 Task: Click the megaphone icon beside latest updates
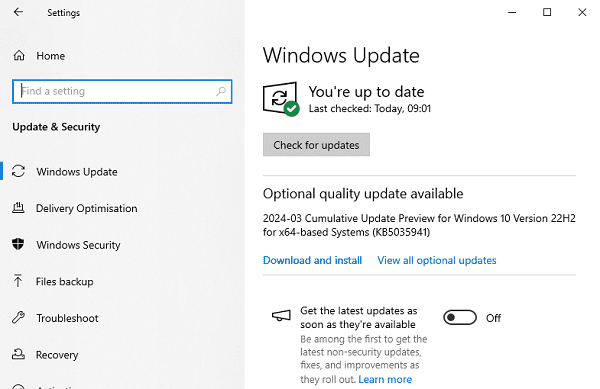click(281, 316)
